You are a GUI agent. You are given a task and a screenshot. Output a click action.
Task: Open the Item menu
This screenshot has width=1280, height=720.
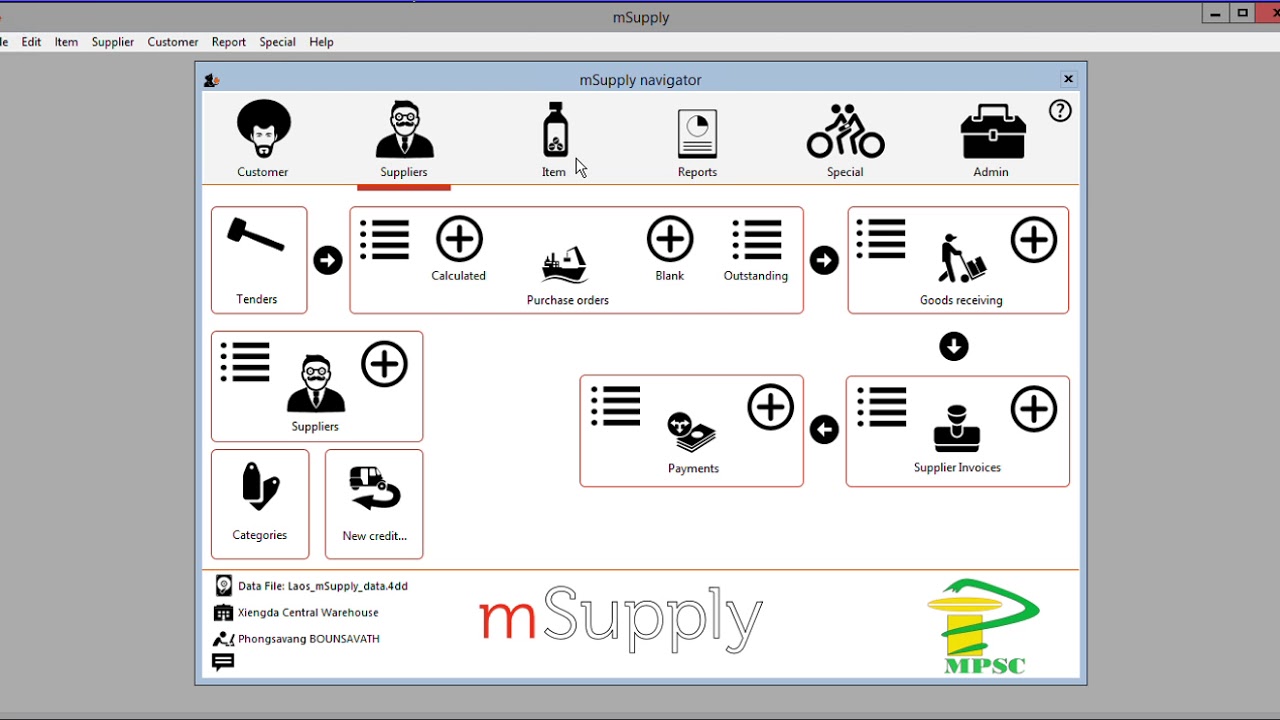(66, 42)
